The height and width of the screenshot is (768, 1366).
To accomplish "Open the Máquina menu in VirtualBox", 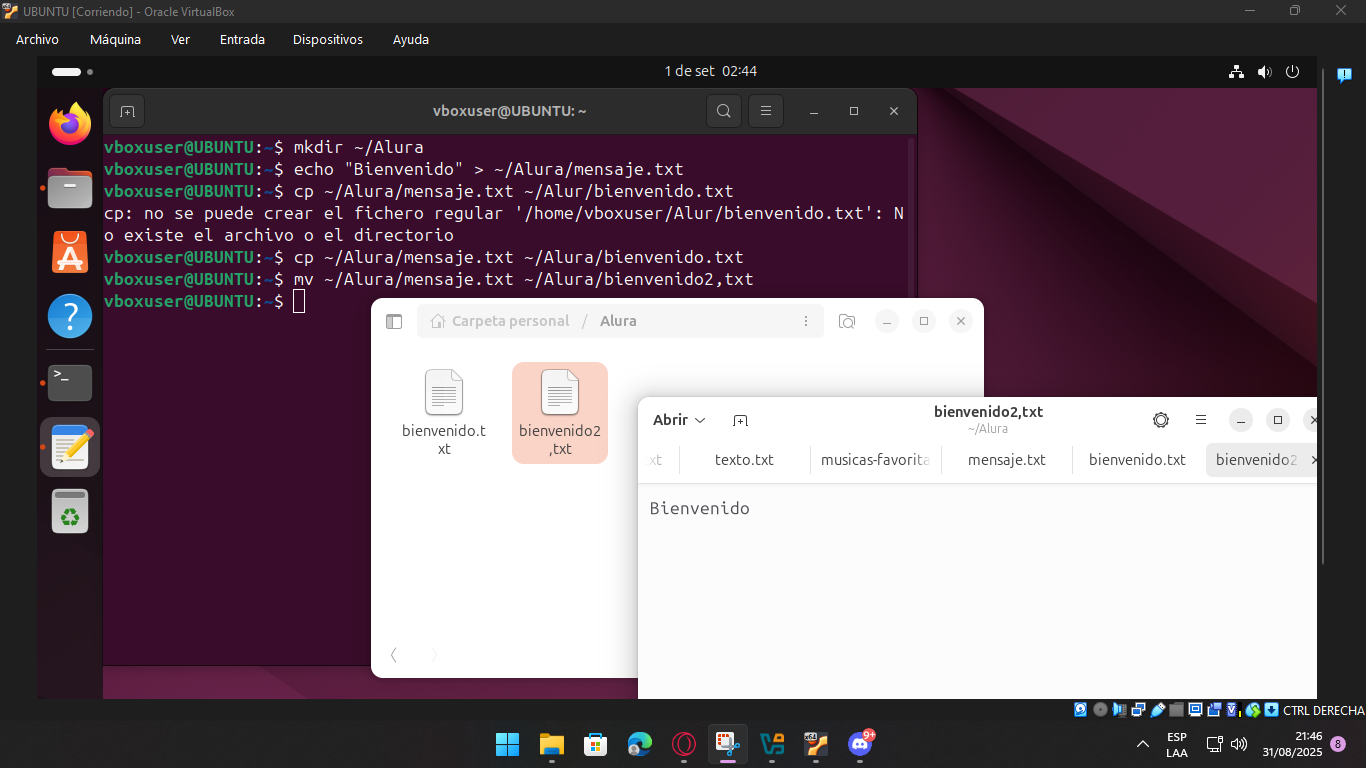I will (x=115, y=39).
